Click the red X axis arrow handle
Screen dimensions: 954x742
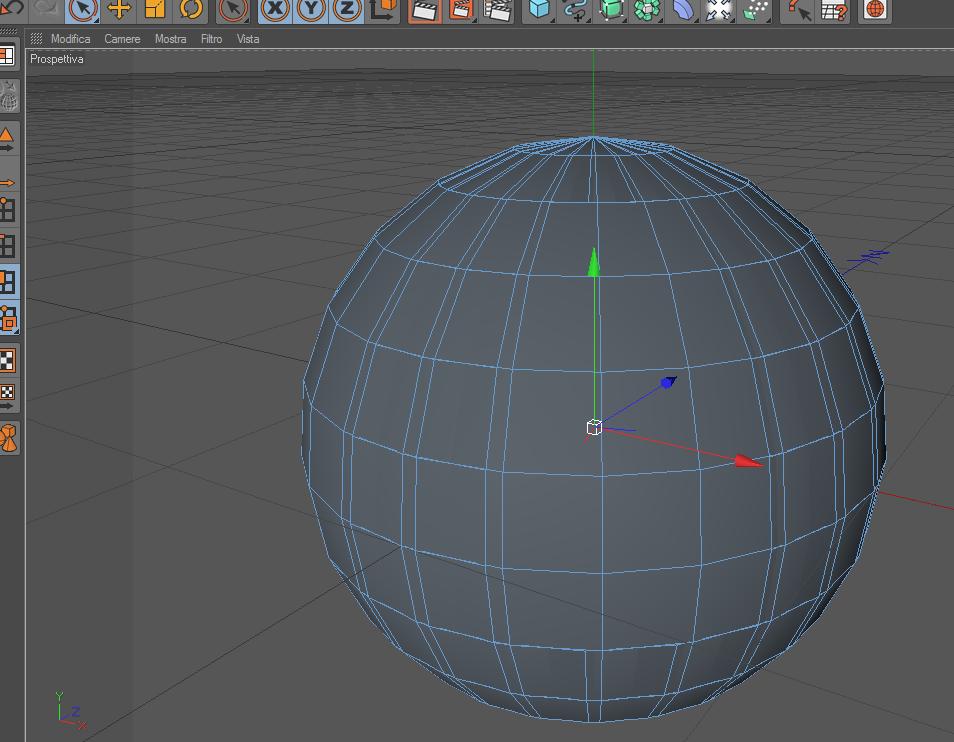click(x=748, y=462)
